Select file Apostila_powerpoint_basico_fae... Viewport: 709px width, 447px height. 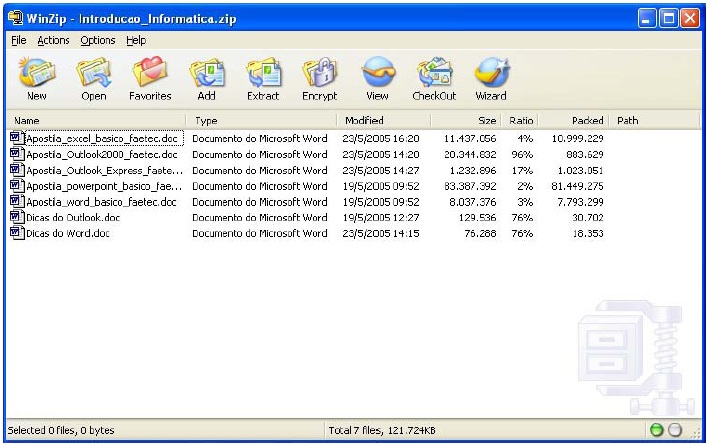(104, 186)
